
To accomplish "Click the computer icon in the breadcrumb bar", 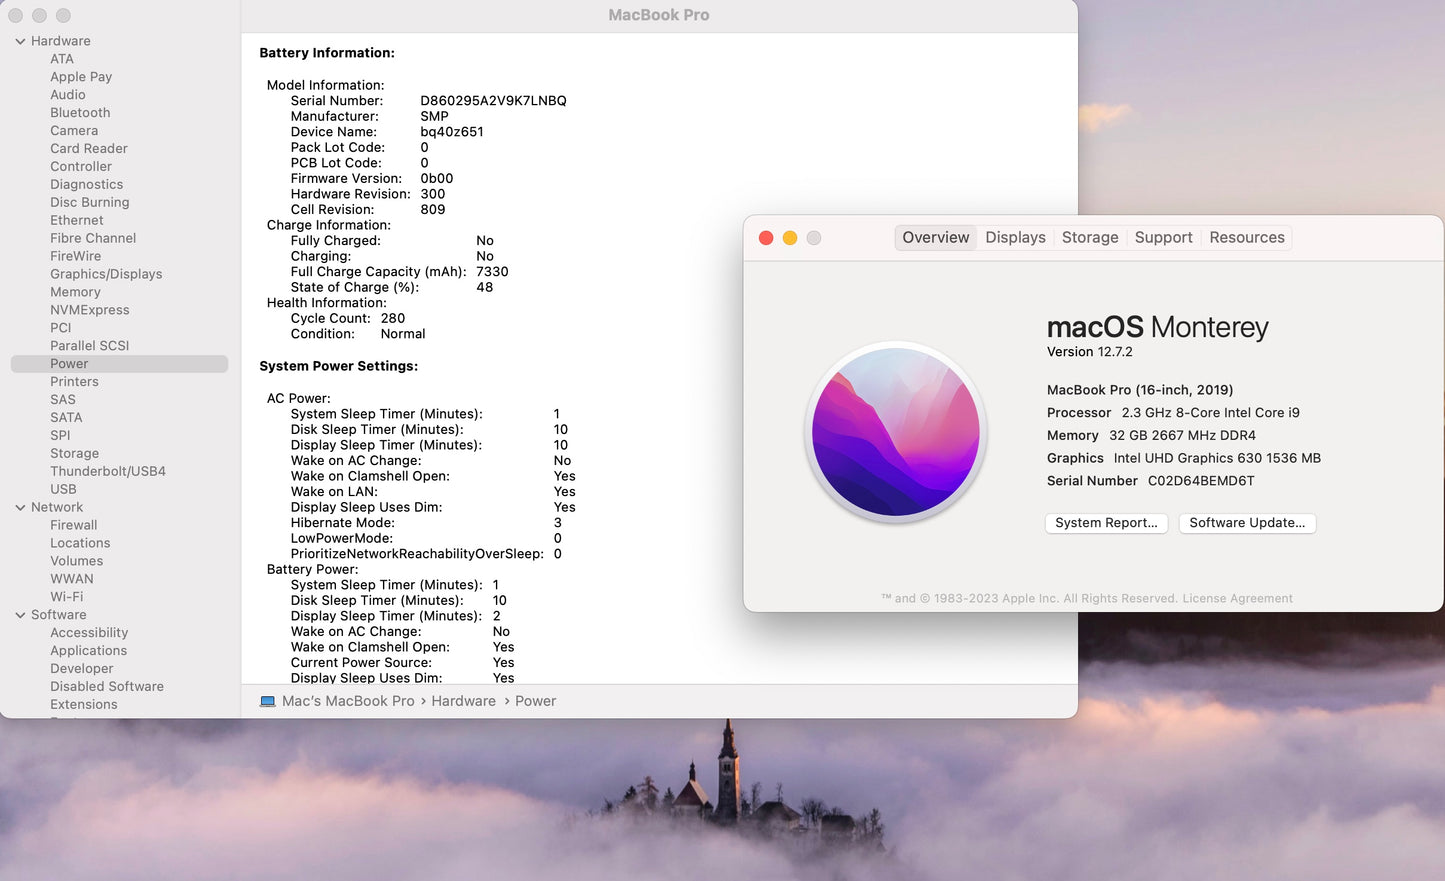I will click(x=267, y=701).
